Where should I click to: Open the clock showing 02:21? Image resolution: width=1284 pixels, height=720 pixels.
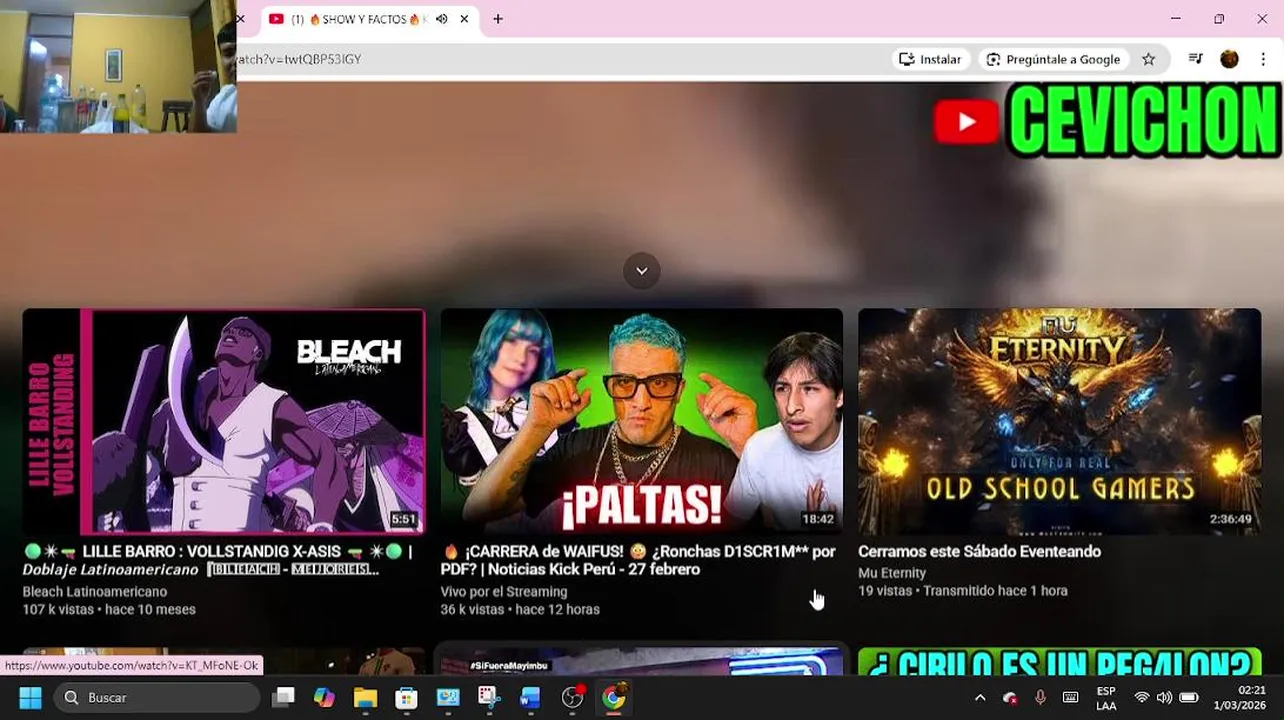pos(1239,698)
